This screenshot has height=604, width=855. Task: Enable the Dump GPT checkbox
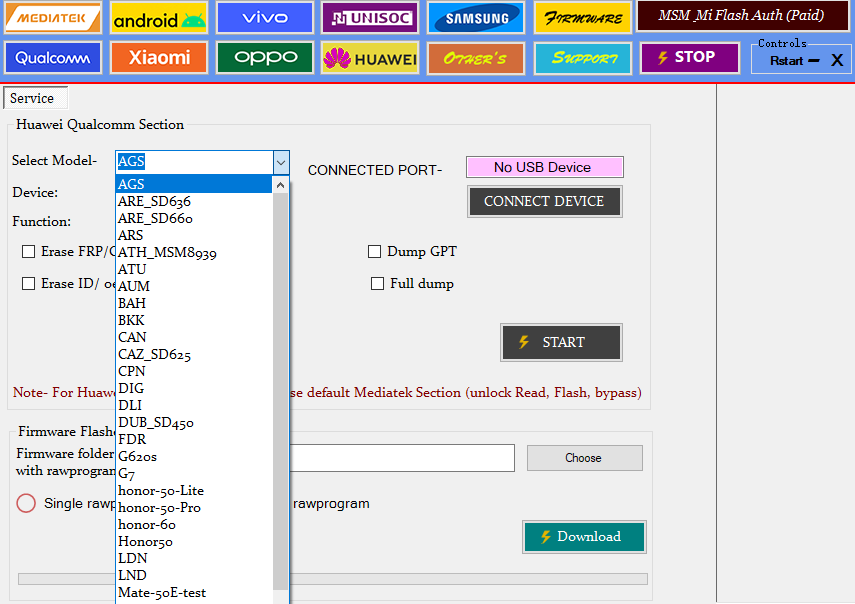tap(376, 252)
